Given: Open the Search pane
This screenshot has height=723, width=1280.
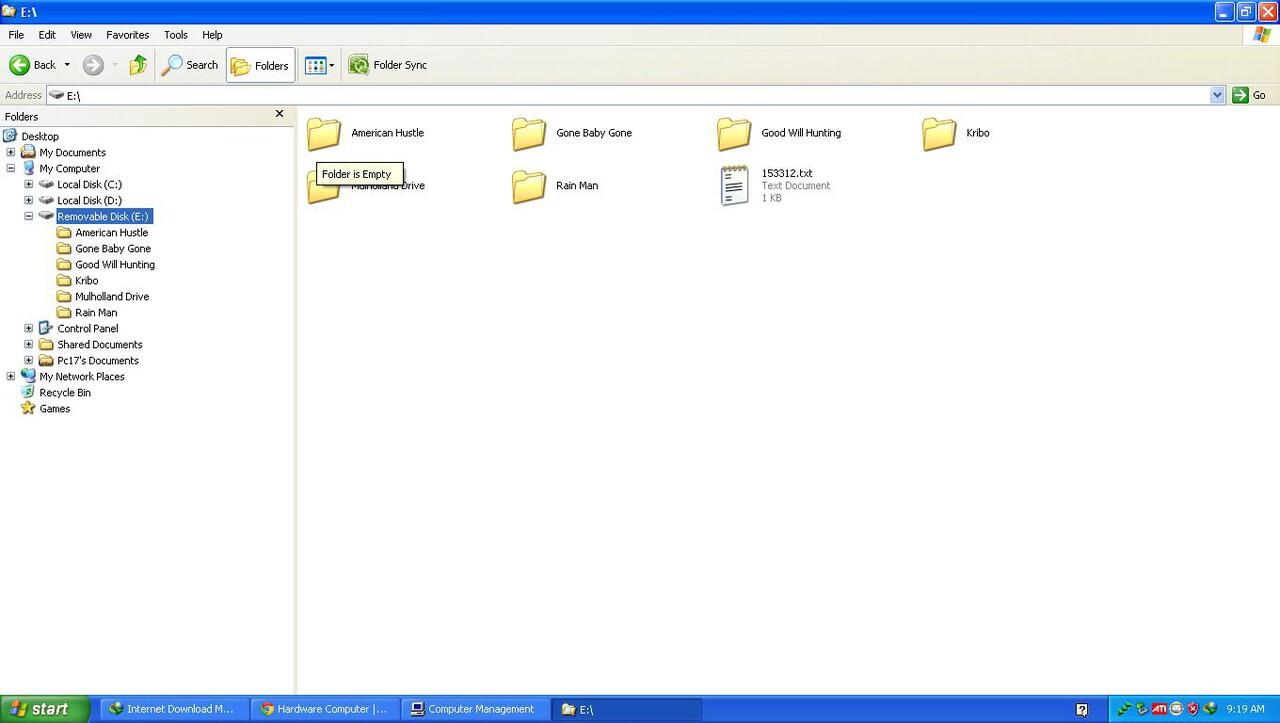Looking at the screenshot, I should click(x=190, y=65).
